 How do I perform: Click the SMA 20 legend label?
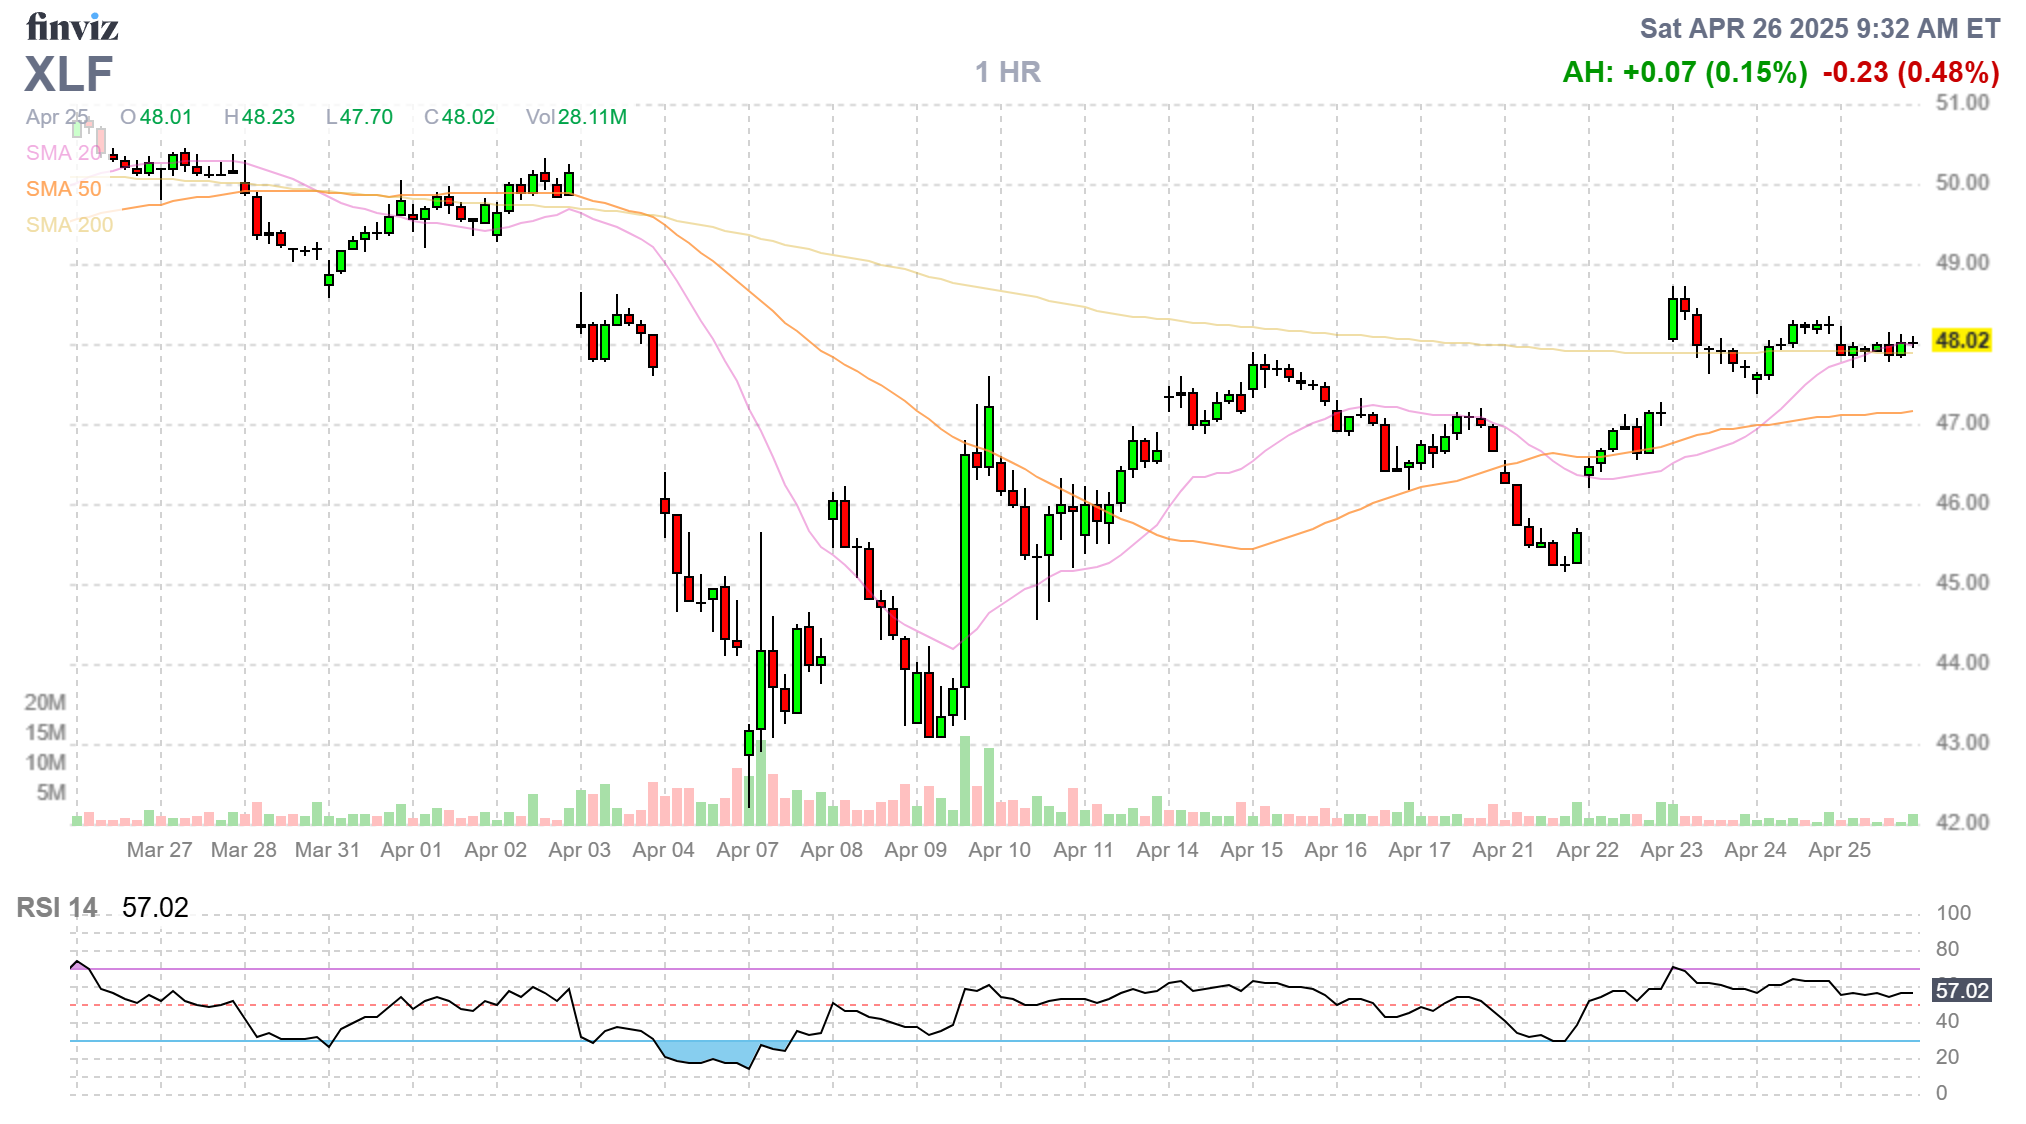tap(63, 153)
